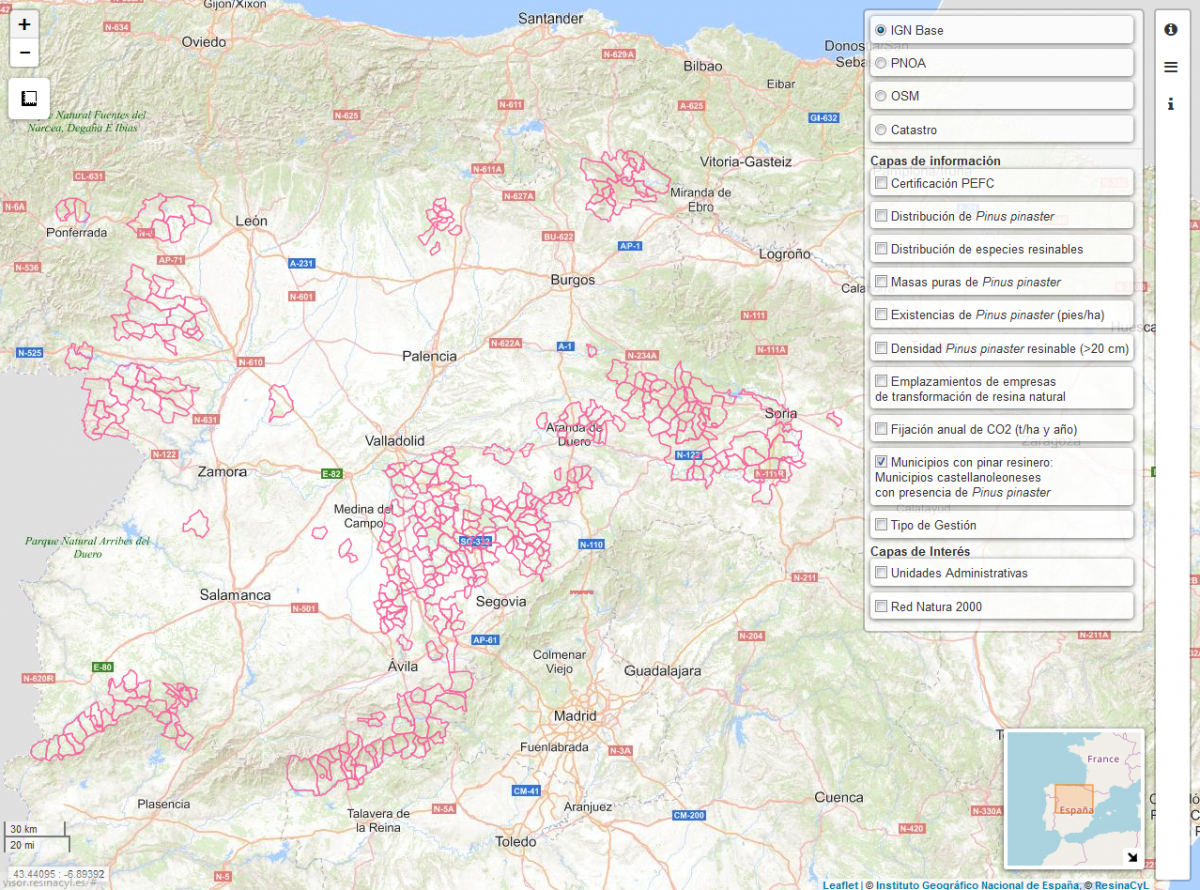The width and height of the screenshot is (1200, 890).
Task: Click the Cuenca city label
Action: pyautogui.click(x=839, y=797)
